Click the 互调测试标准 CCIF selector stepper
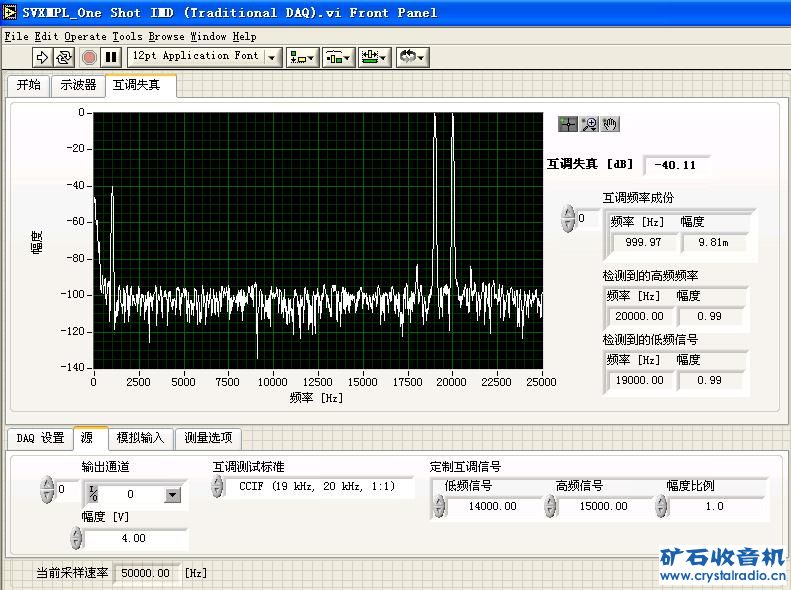The height and width of the screenshot is (590, 791). point(218,487)
